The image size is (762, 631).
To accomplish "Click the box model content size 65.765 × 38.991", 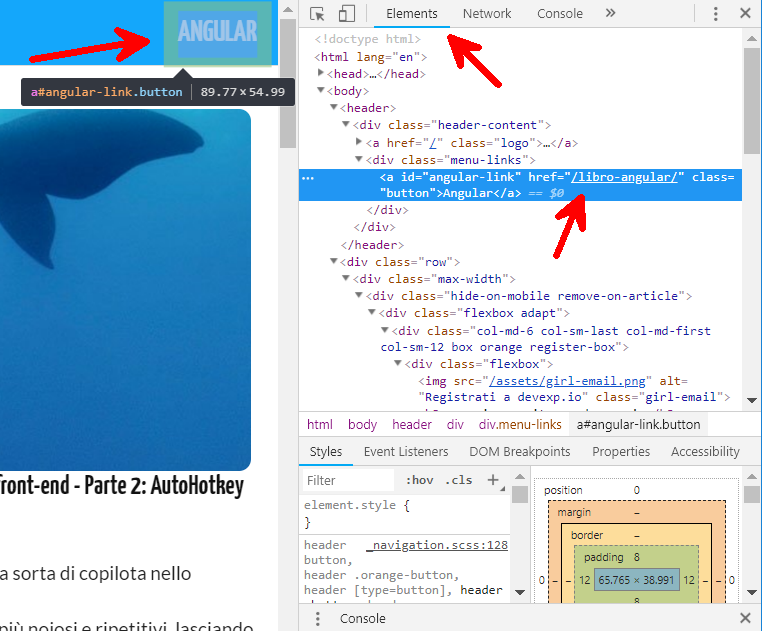I will pos(637,580).
